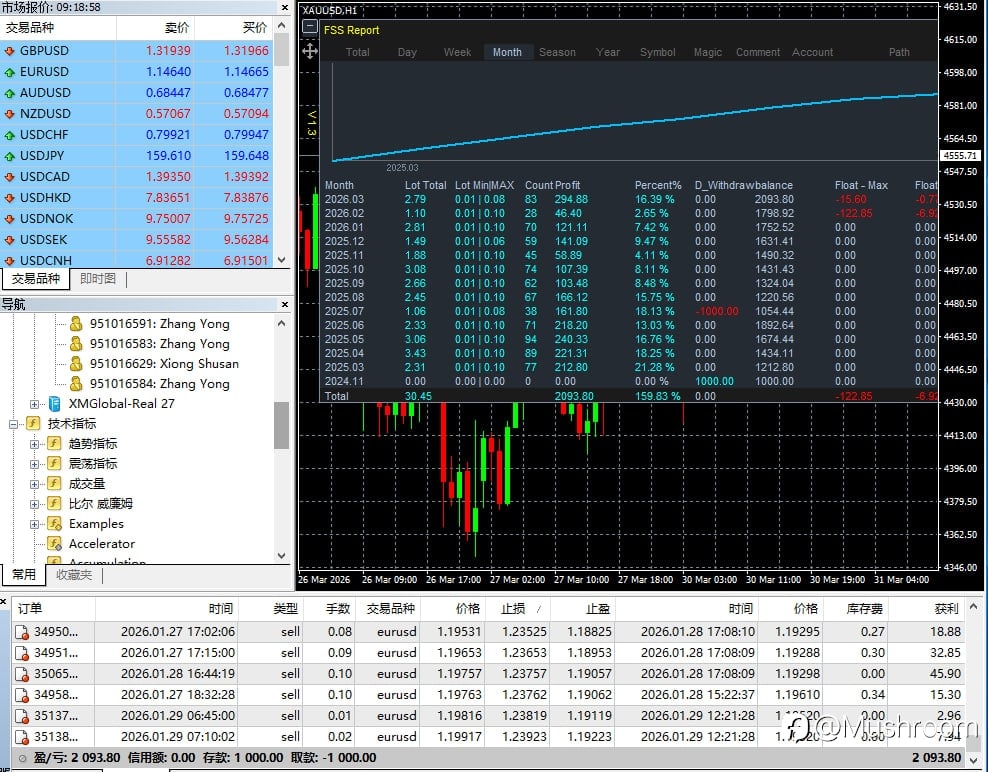Open the Path tab in FSS Report
The height and width of the screenshot is (772, 988).
(x=899, y=52)
